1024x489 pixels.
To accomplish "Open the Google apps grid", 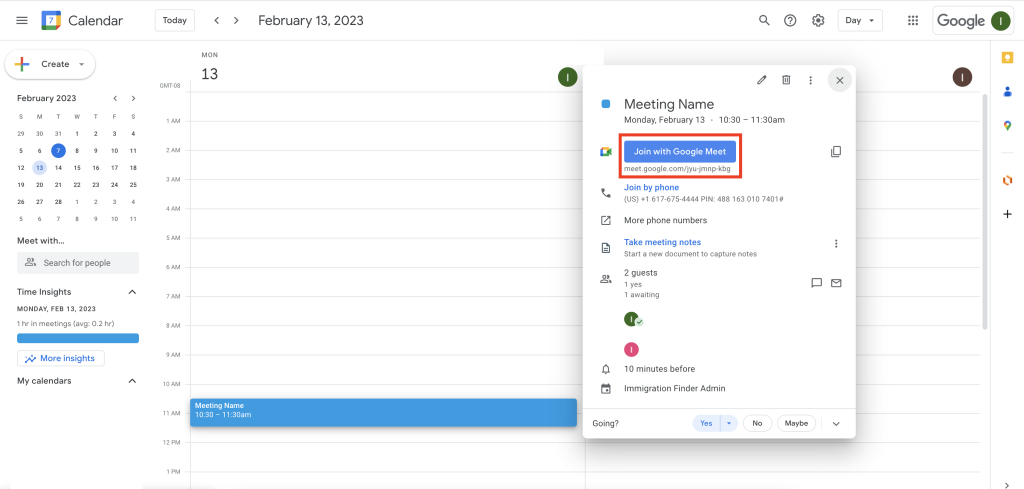I will [x=912, y=21].
